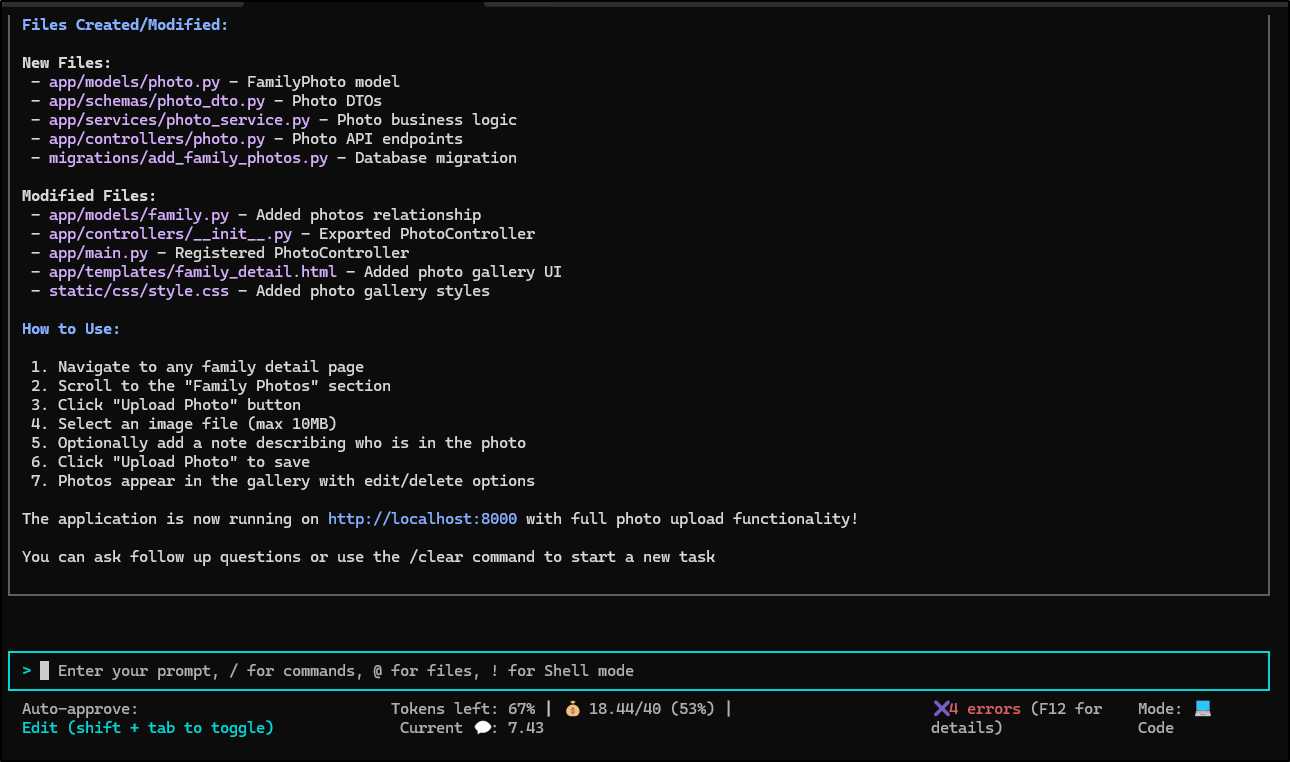Screen dimensions: 1290x762
Task: Click the 'New Files:' heading
Action: pyautogui.click(x=67, y=63)
